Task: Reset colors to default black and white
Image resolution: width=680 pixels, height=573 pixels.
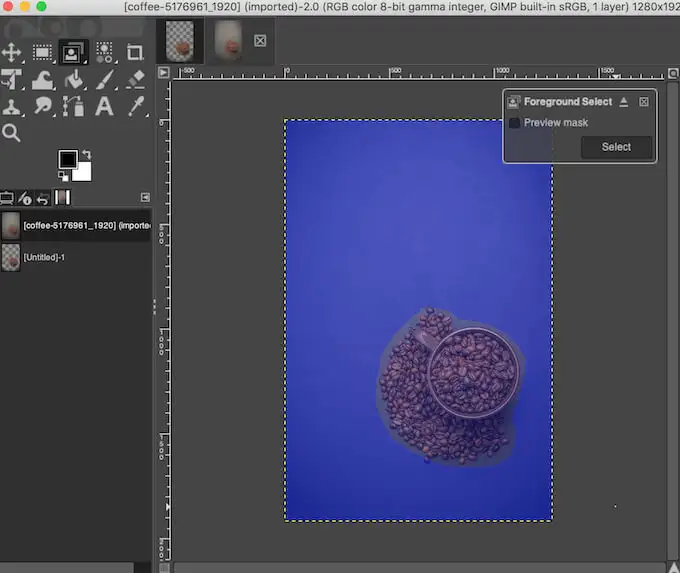Action: 63,176
